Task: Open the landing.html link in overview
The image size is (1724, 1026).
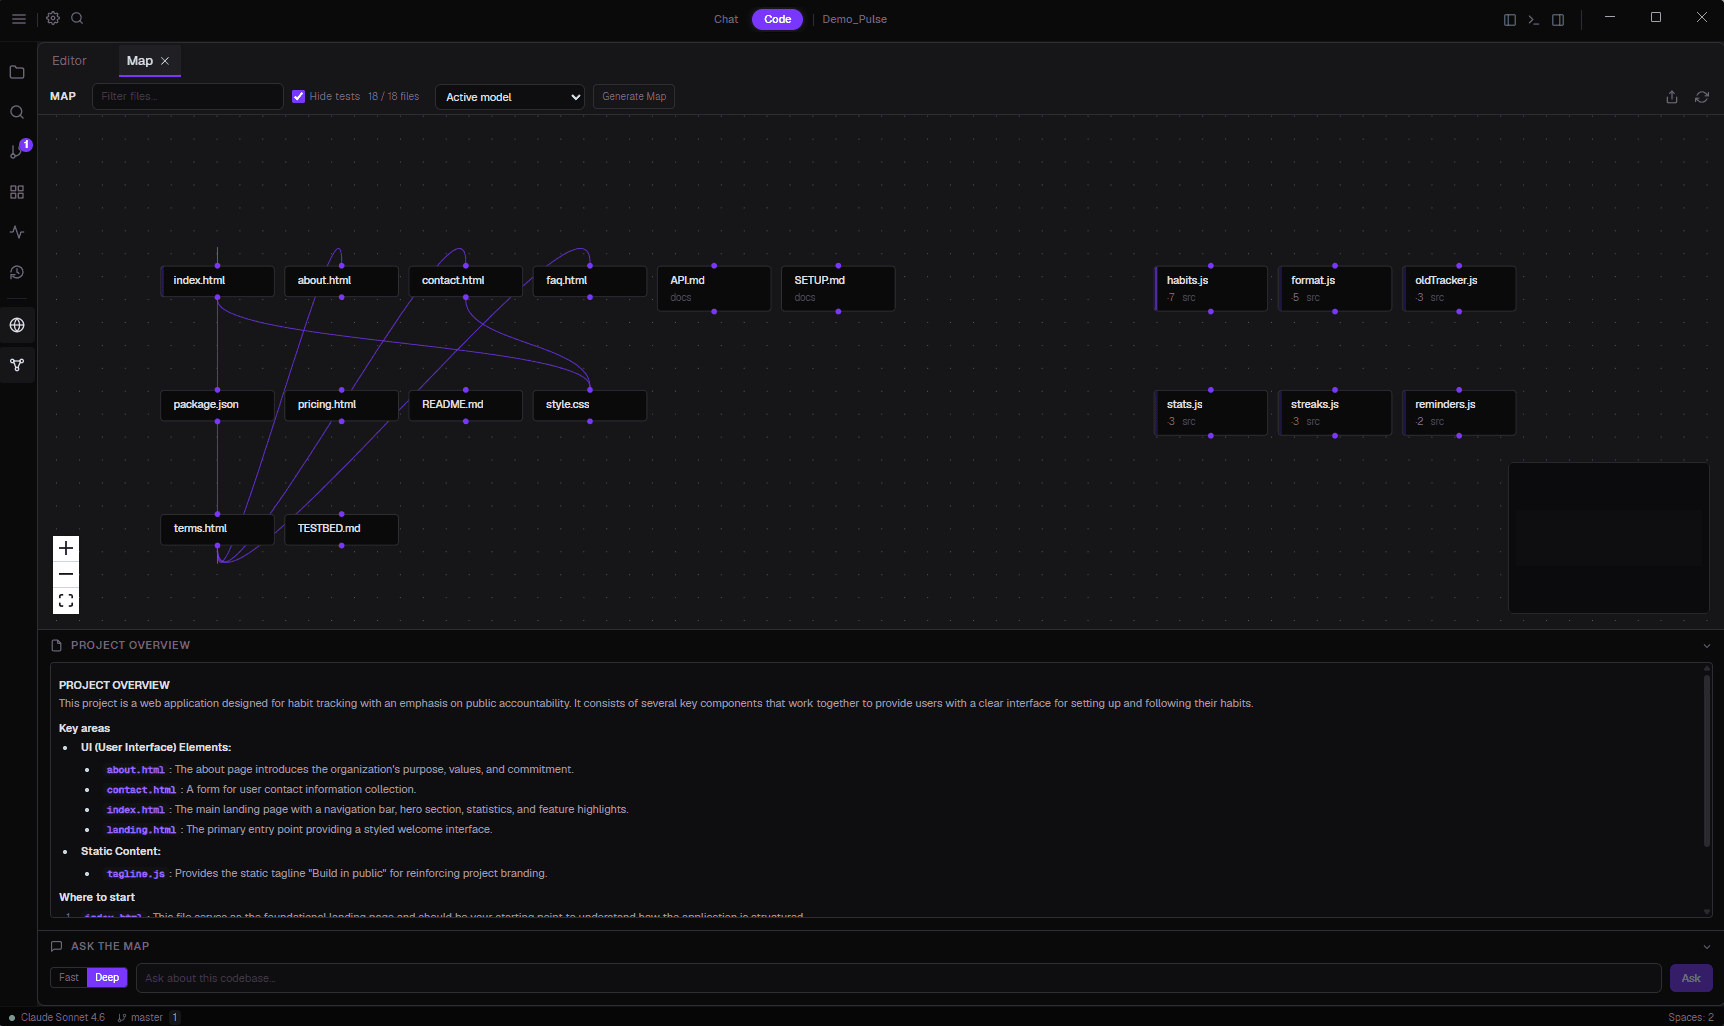Action: tap(141, 830)
